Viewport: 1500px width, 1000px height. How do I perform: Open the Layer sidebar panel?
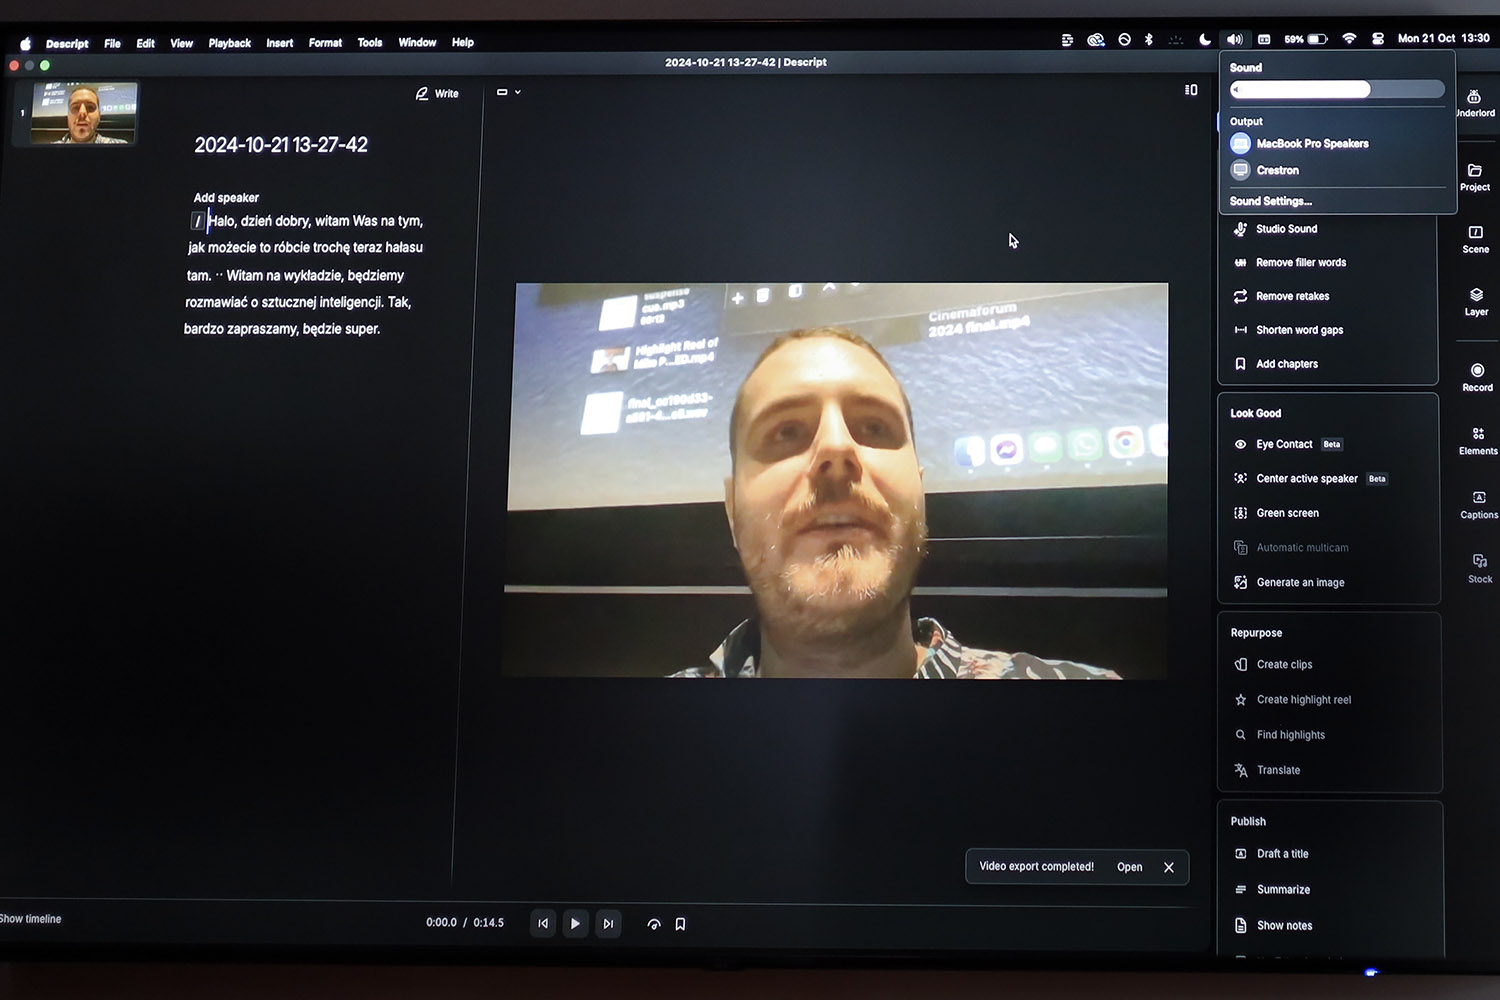1476,299
